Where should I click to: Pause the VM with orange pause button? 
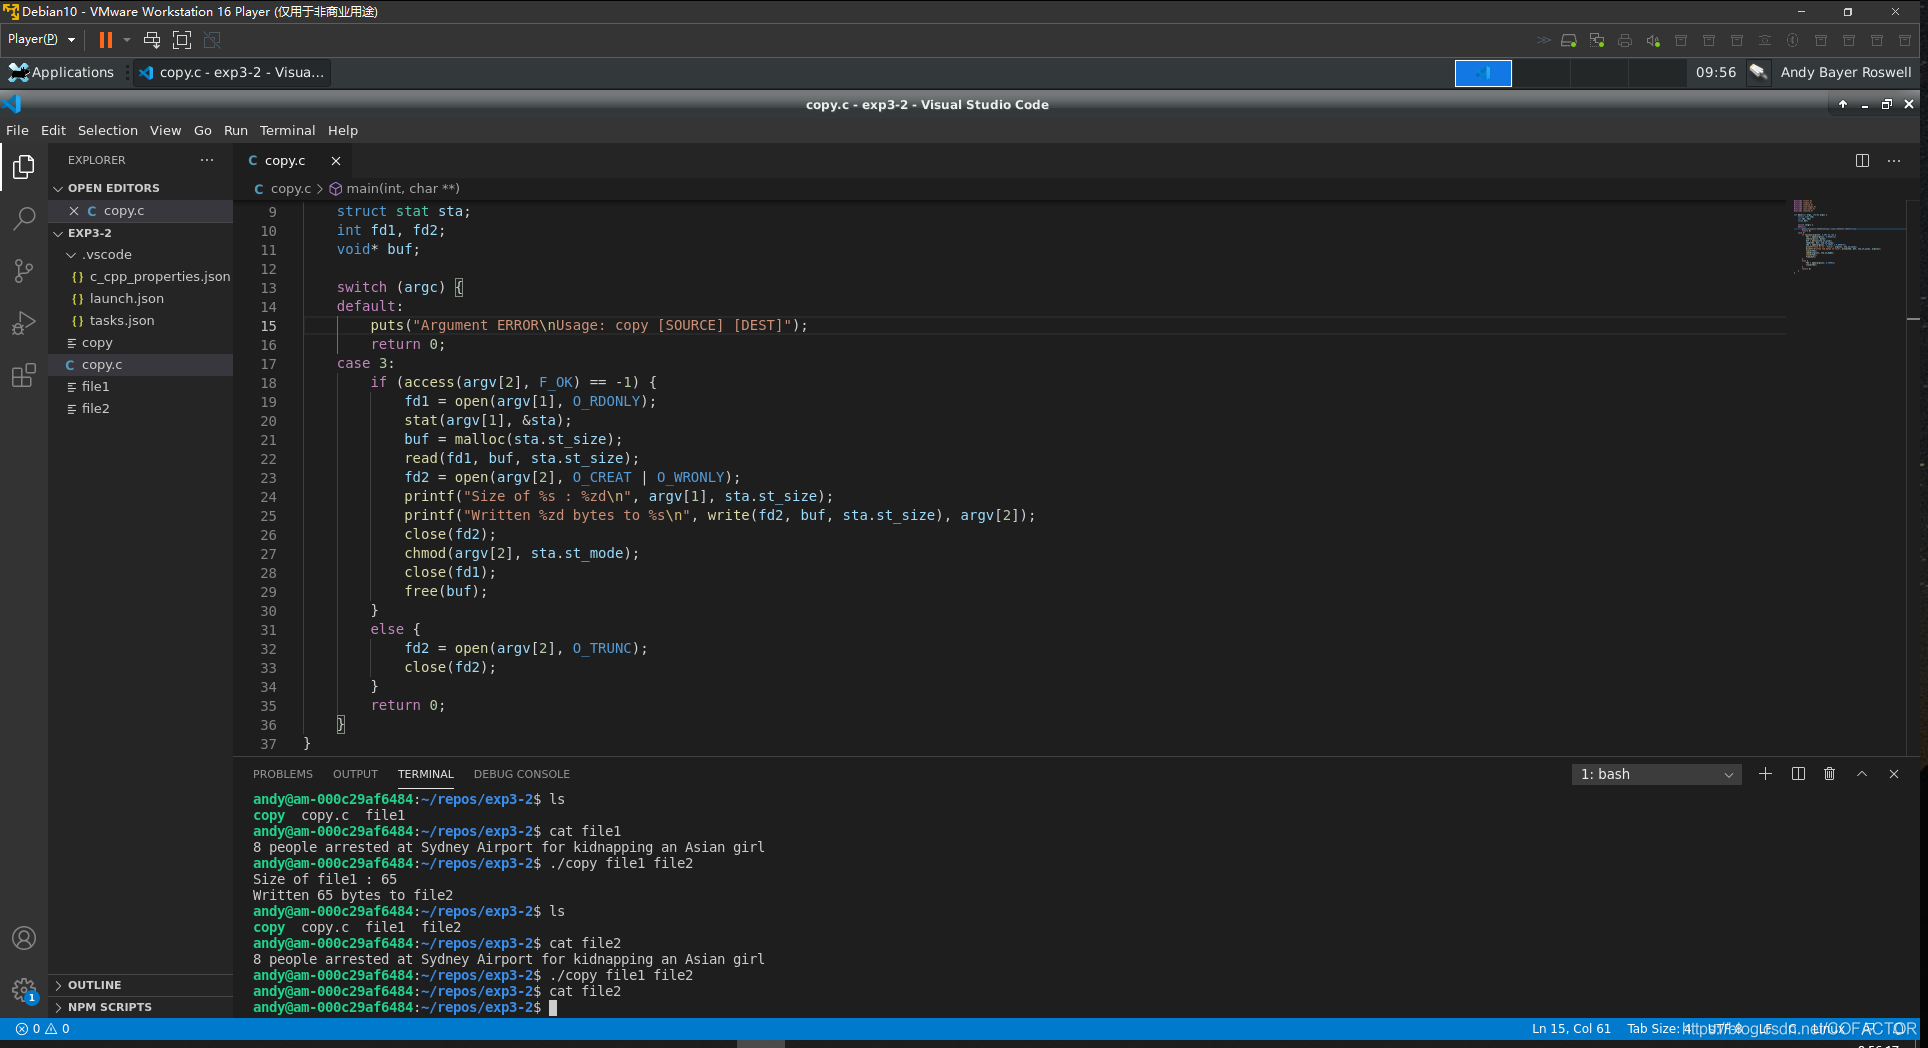click(x=106, y=40)
